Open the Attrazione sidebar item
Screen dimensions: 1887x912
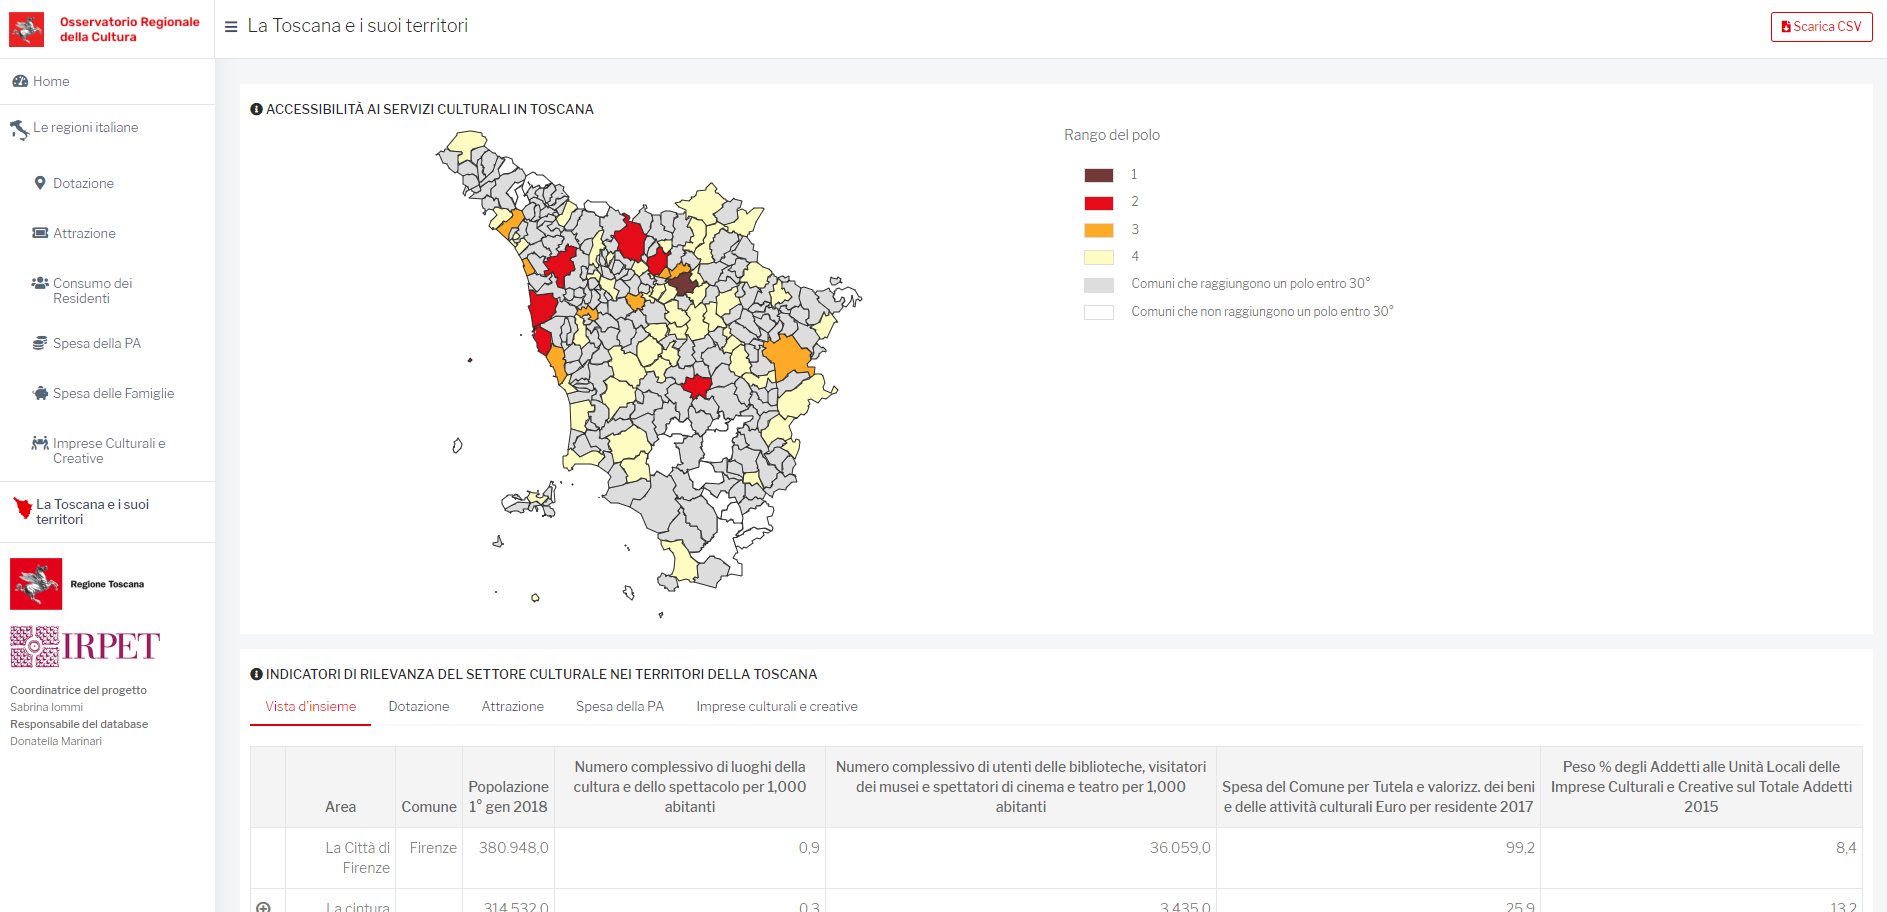[84, 233]
